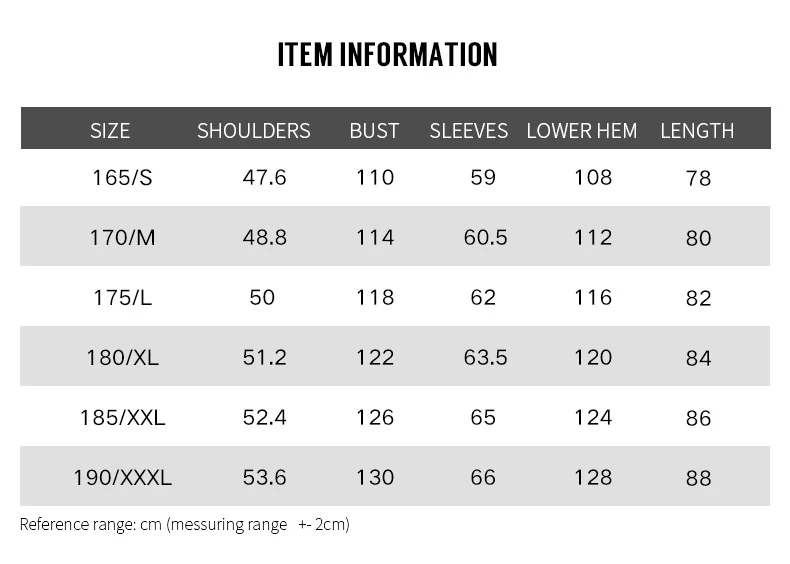Click the 185/XXL size label
This screenshot has height=564, width=790.
click(x=122, y=417)
